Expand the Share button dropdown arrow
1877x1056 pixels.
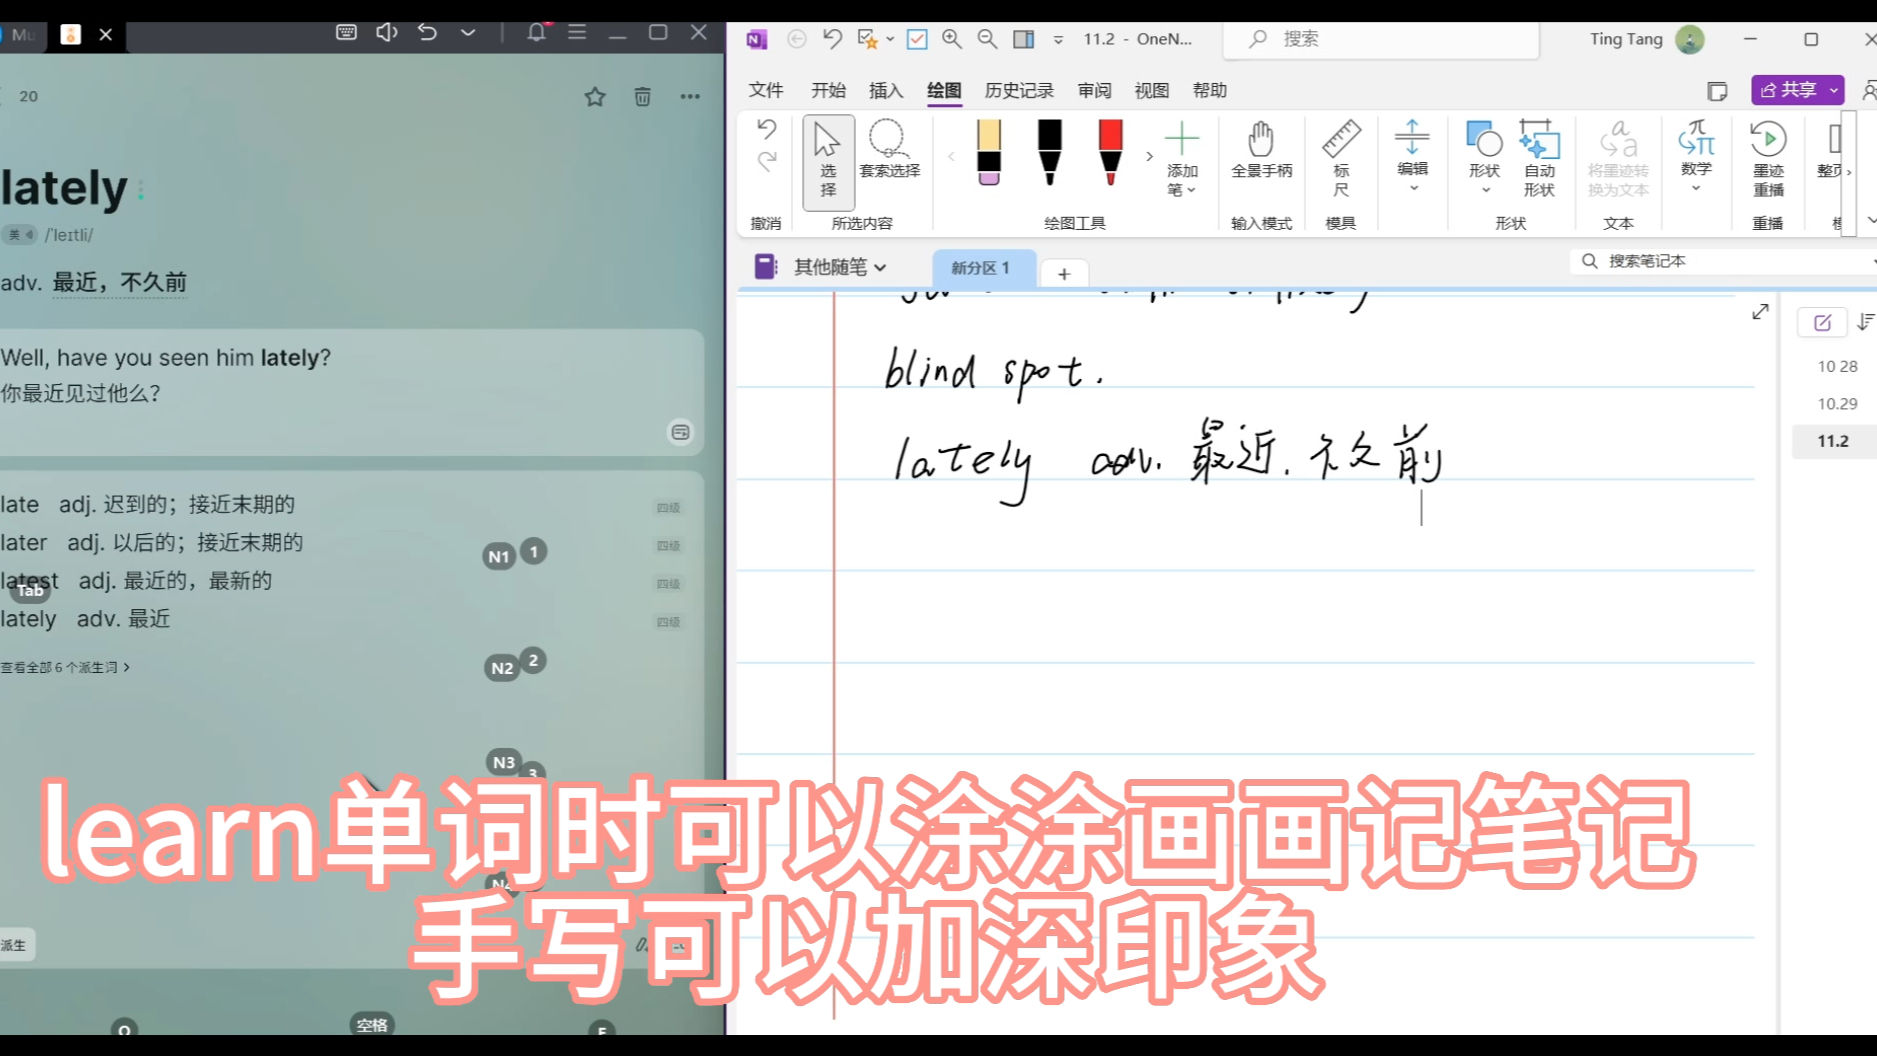coord(1834,90)
